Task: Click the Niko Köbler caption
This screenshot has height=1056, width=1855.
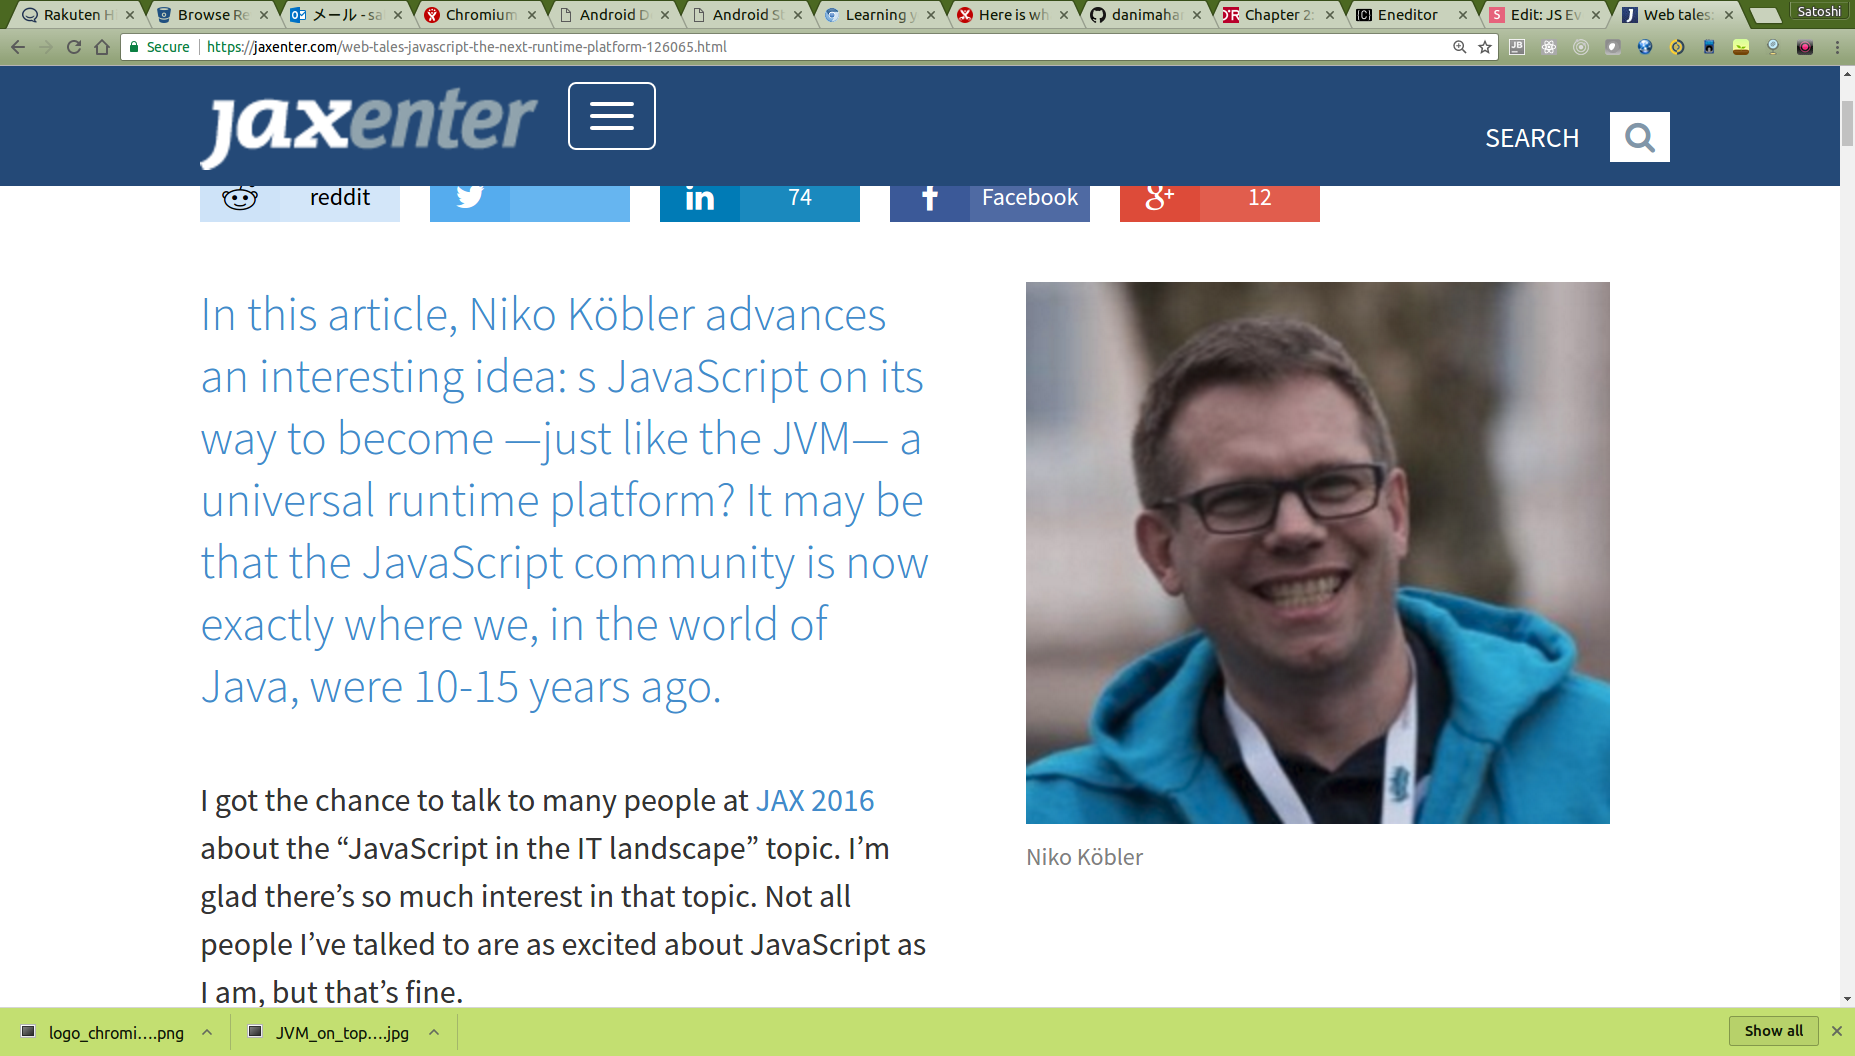Action: tap(1085, 857)
